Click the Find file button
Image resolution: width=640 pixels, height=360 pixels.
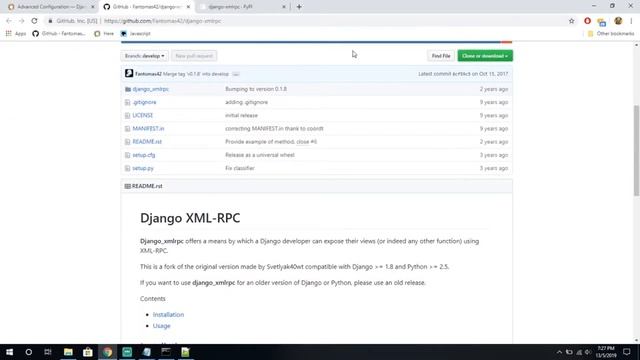[441, 56]
